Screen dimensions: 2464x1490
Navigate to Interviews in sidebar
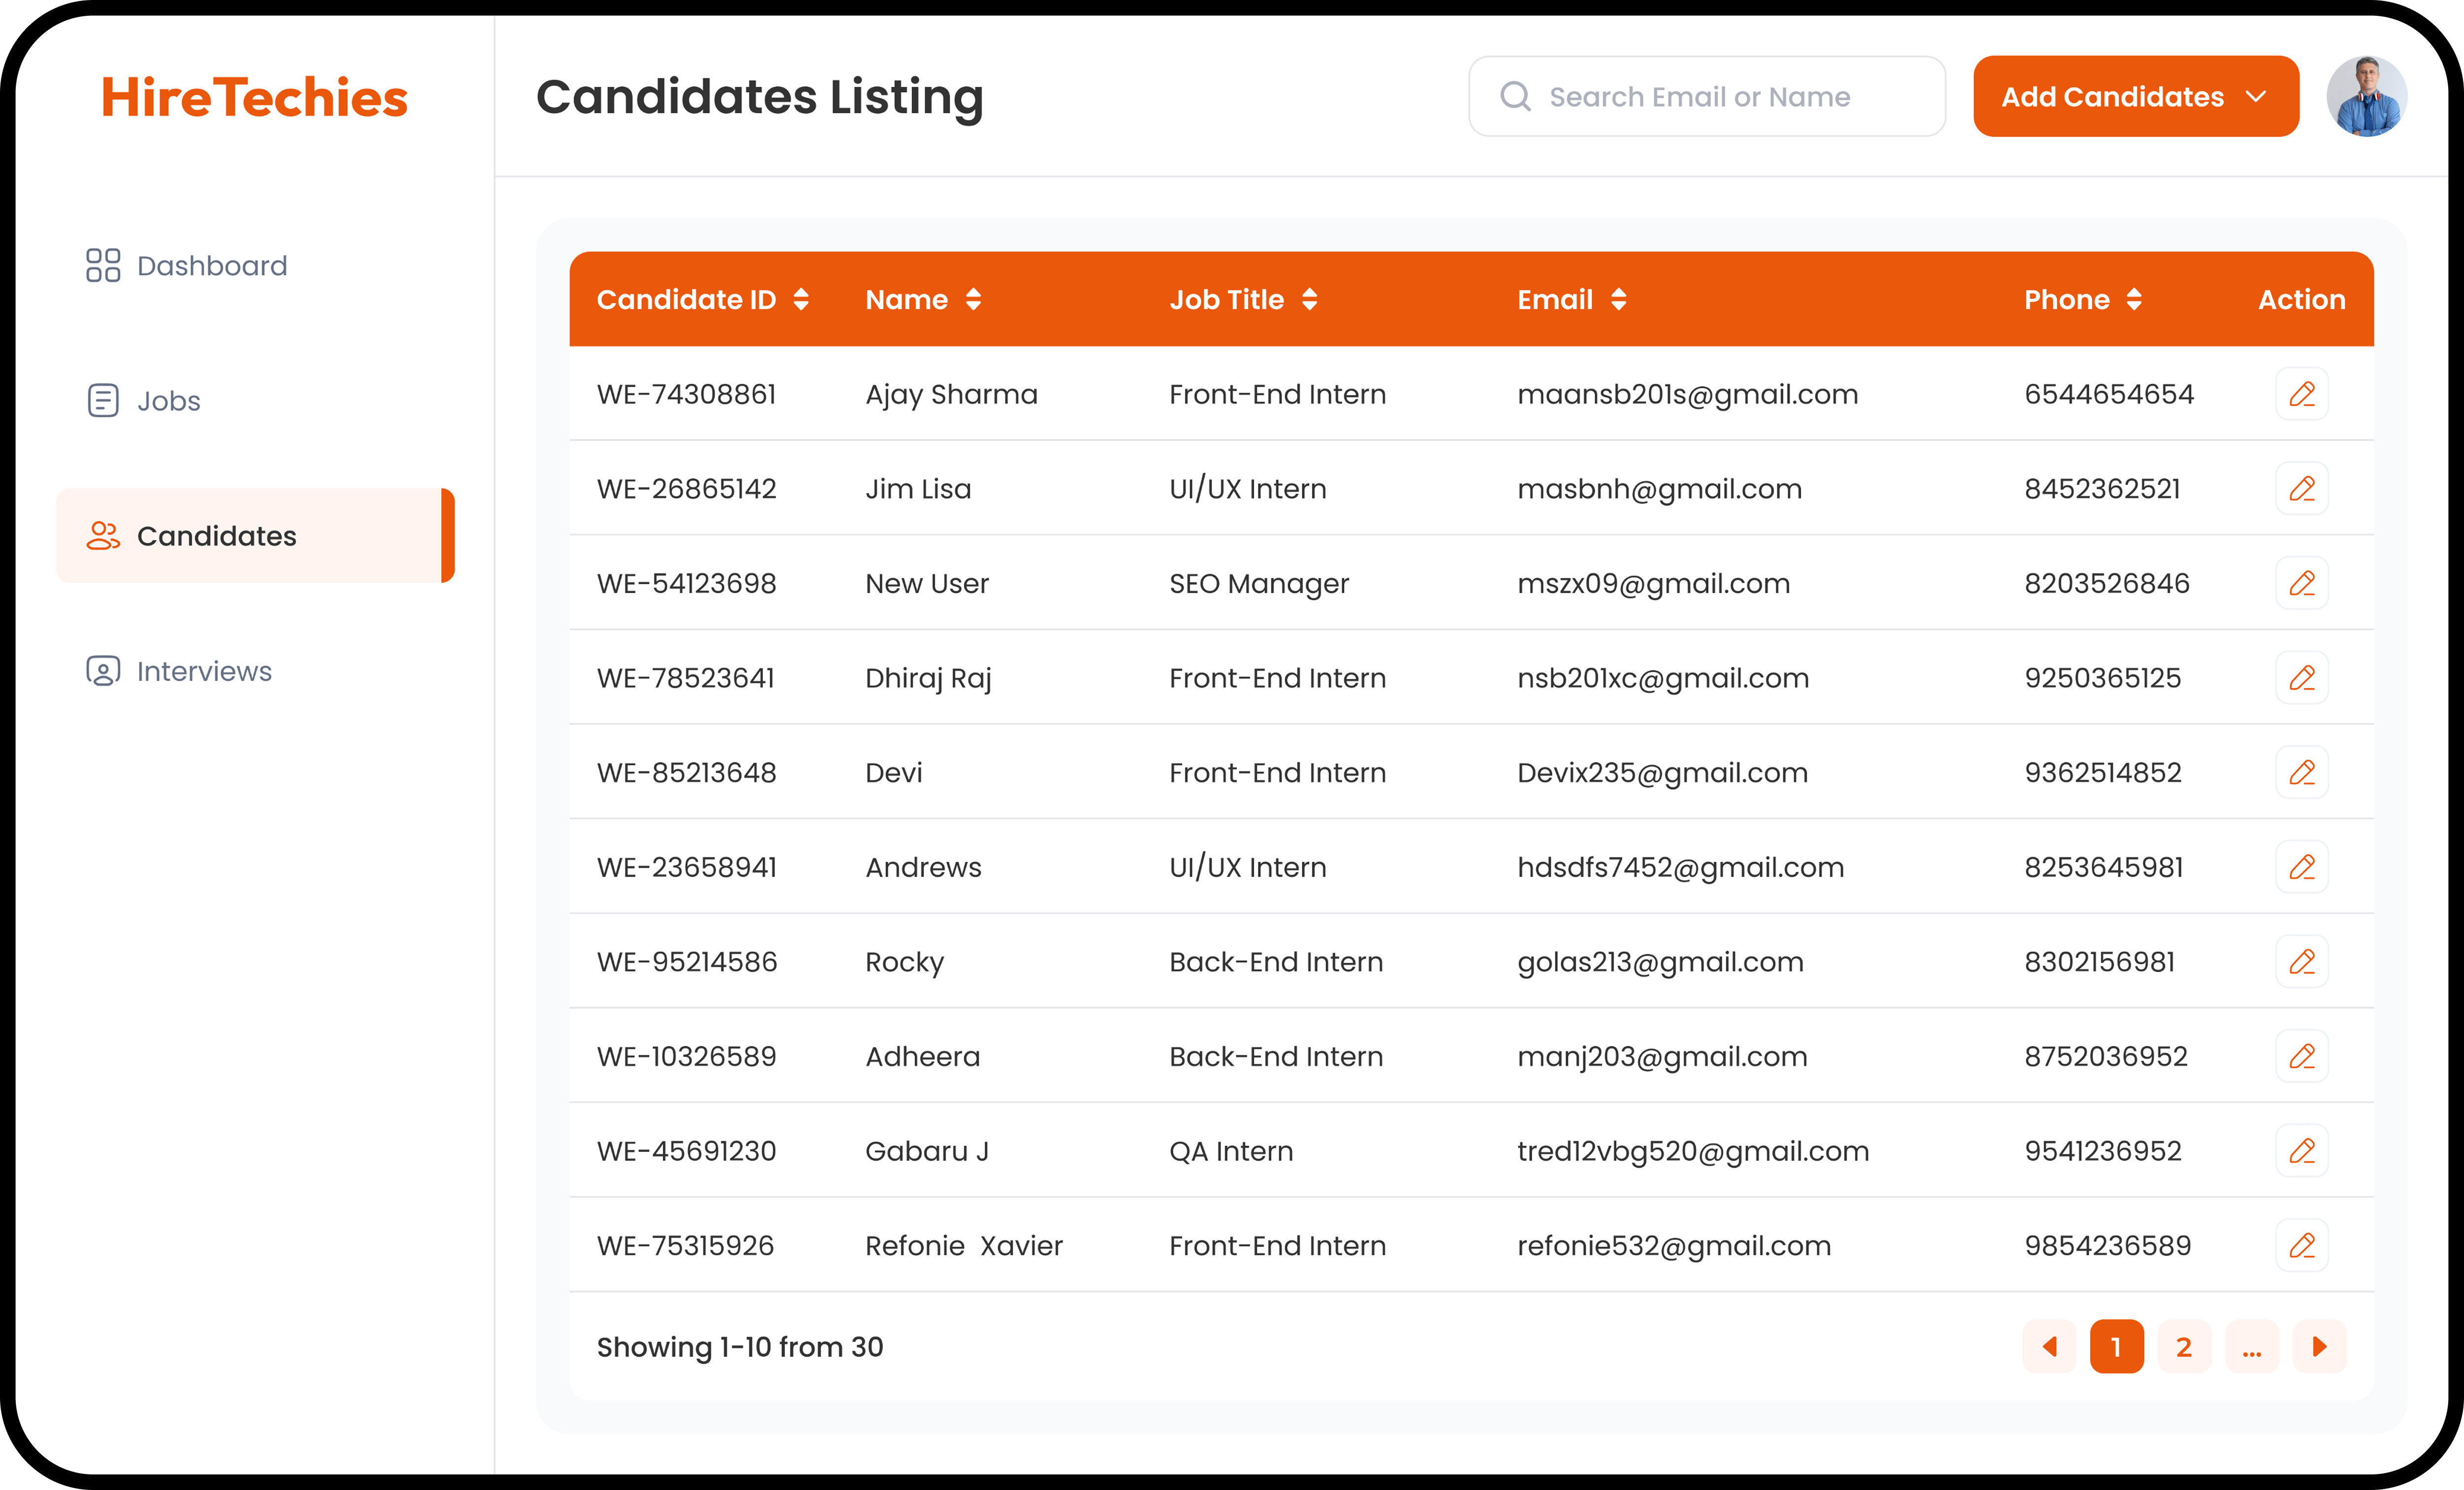(x=204, y=671)
